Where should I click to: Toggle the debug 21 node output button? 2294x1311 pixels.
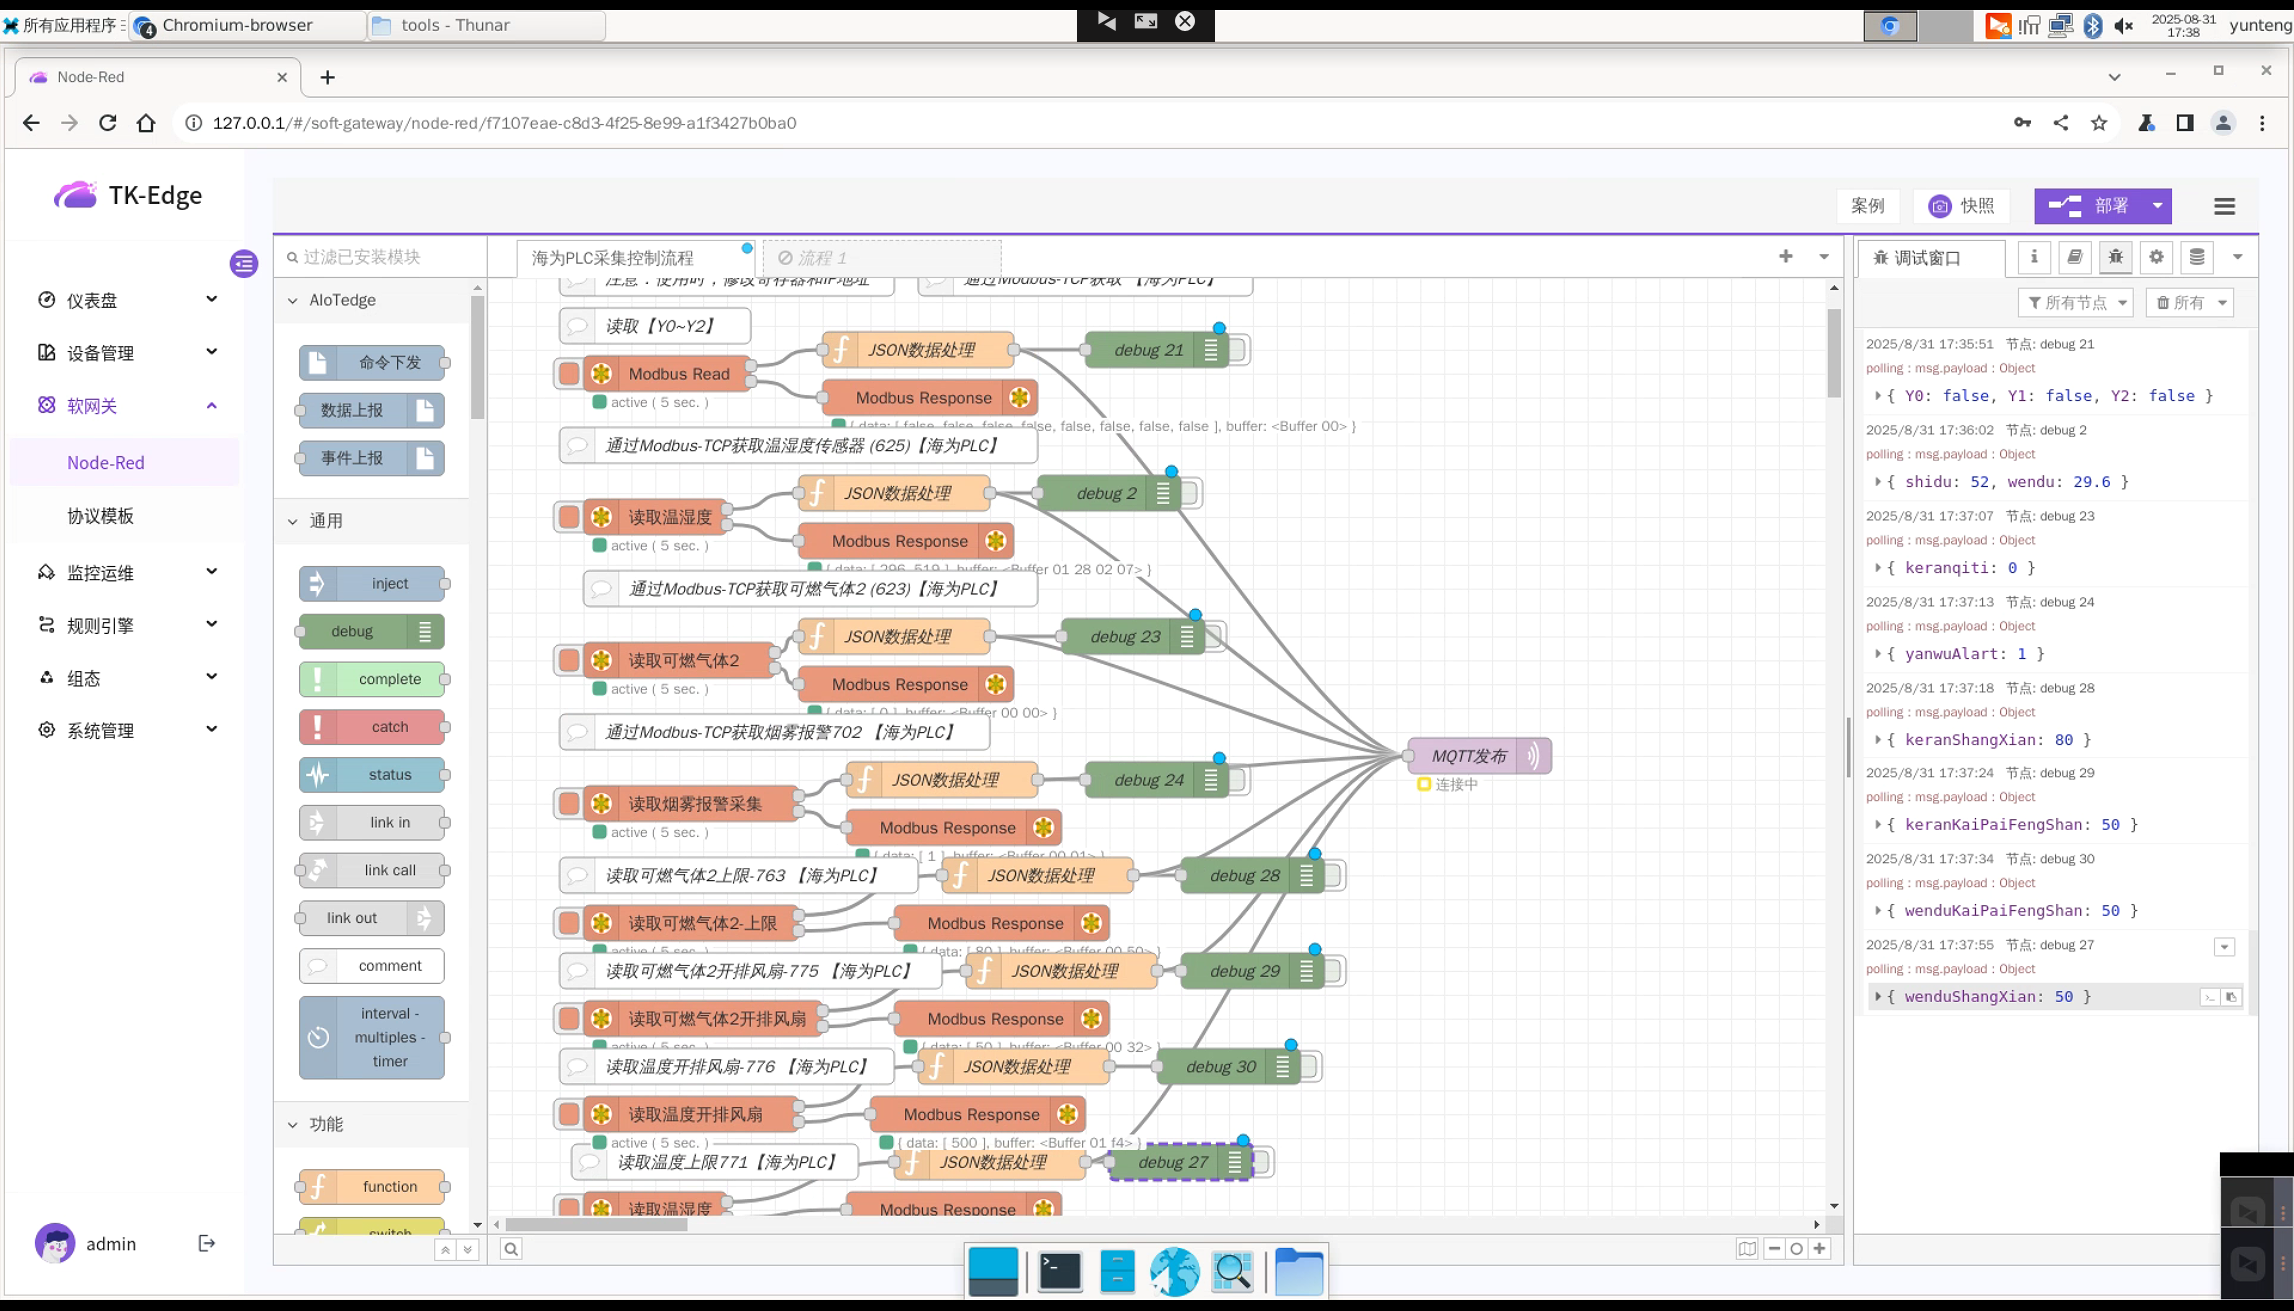pos(1239,350)
